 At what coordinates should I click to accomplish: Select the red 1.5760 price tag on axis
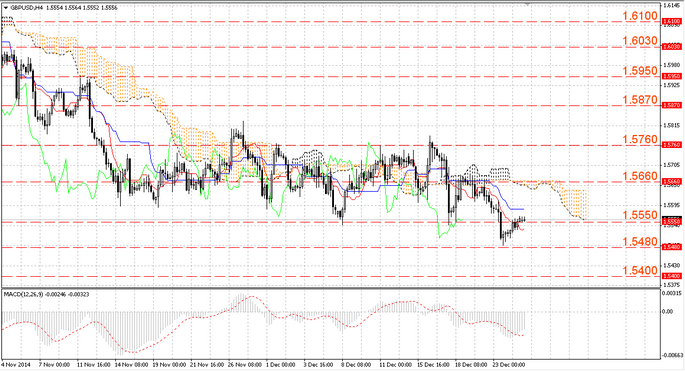[671, 145]
